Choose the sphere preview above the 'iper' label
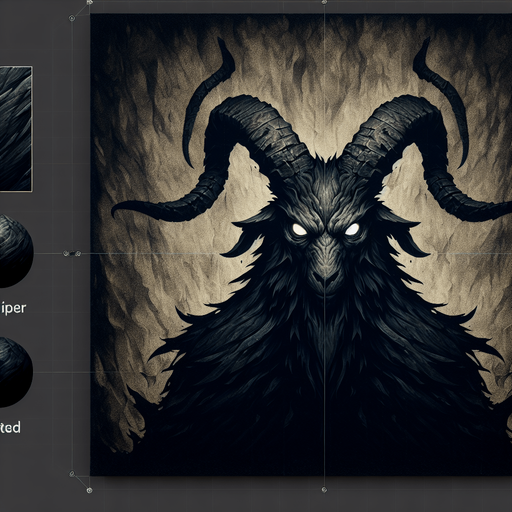This screenshot has height=512, width=512. click(16, 251)
